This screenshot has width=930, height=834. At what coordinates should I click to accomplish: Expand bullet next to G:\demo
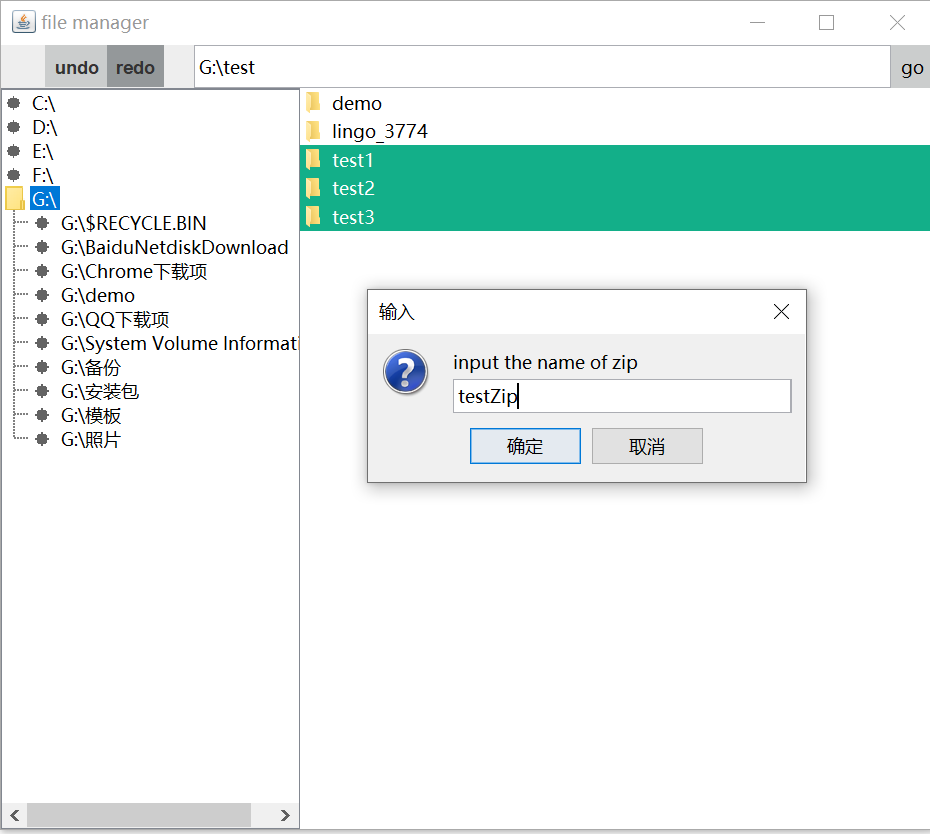tap(42, 295)
